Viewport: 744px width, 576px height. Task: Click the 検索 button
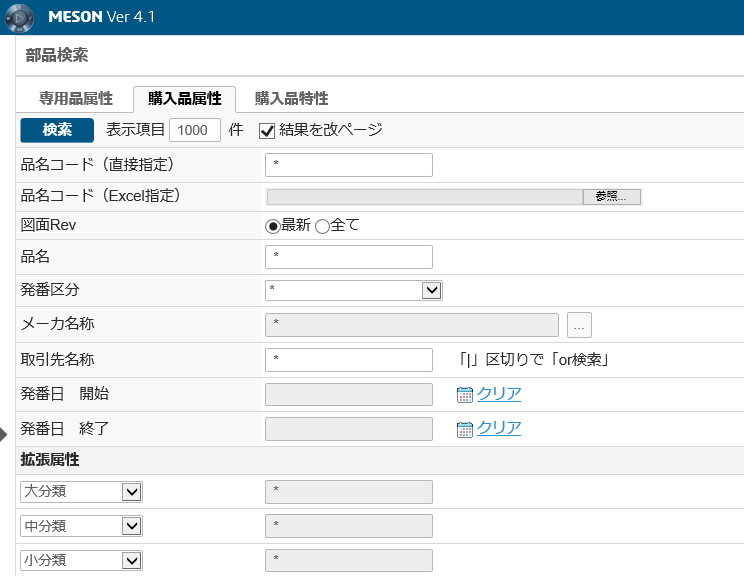click(57, 130)
